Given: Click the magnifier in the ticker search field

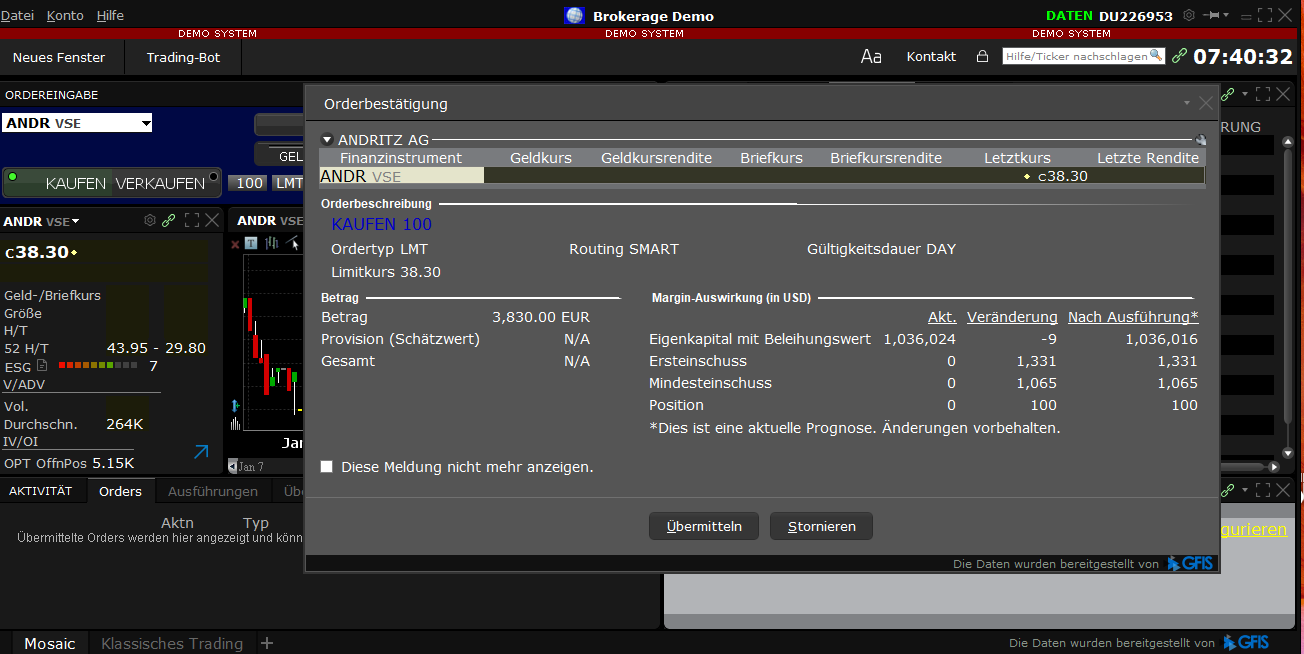Looking at the screenshot, I should [1155, 57].
